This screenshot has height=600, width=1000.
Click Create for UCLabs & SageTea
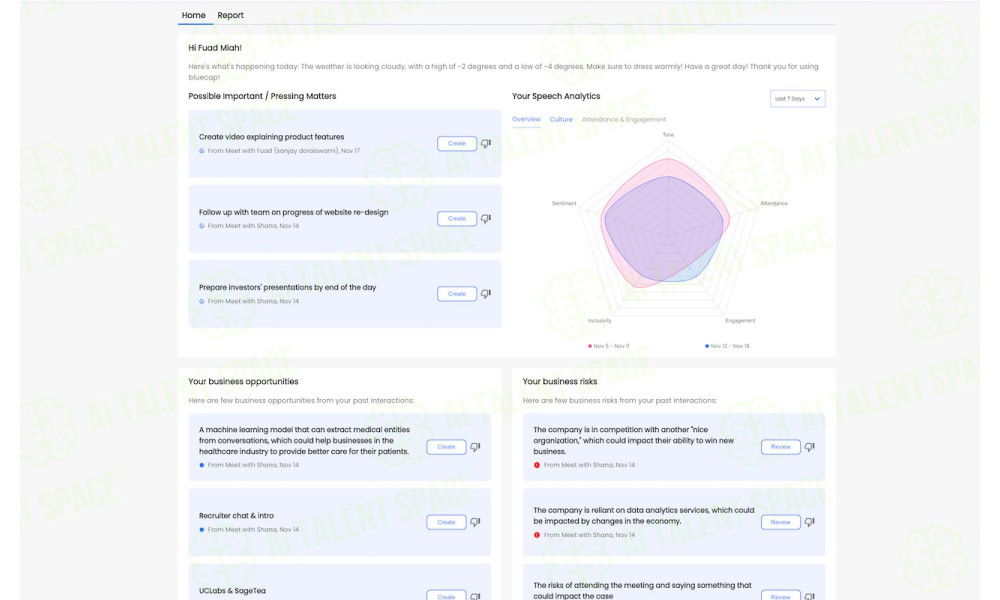[x=446, y=596]
